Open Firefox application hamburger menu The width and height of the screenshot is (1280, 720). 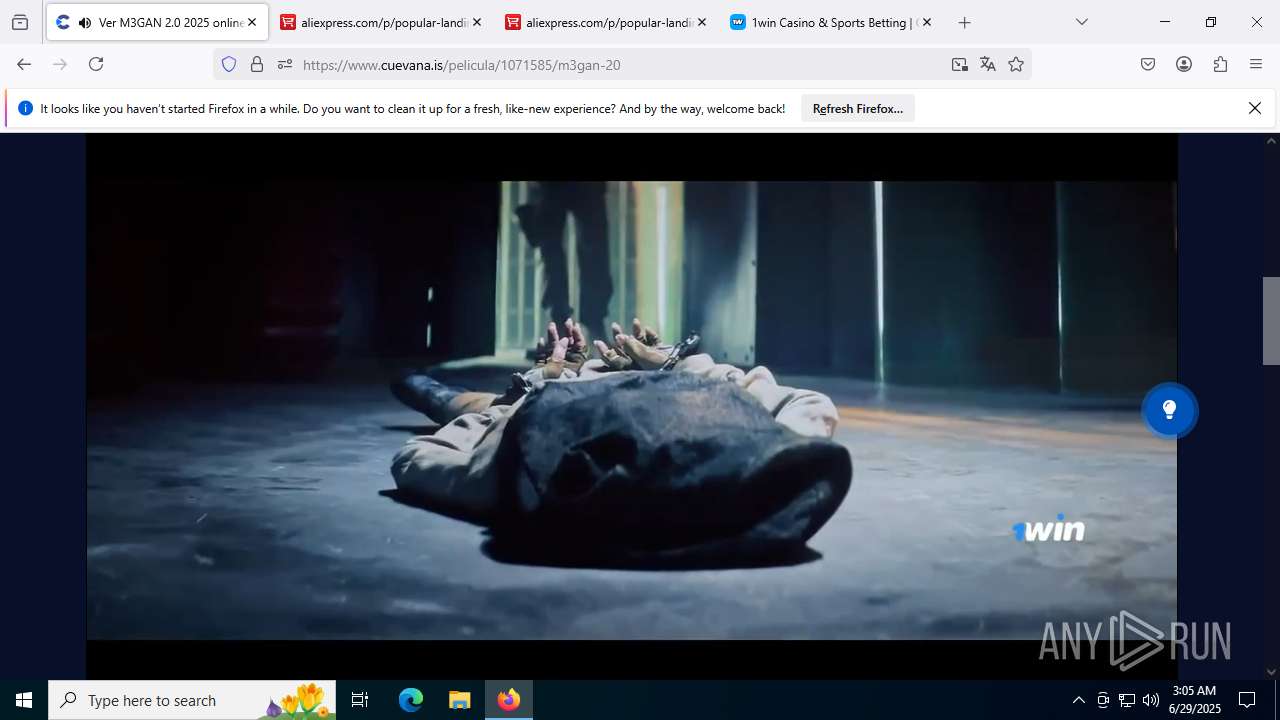tap(1256, 64)
